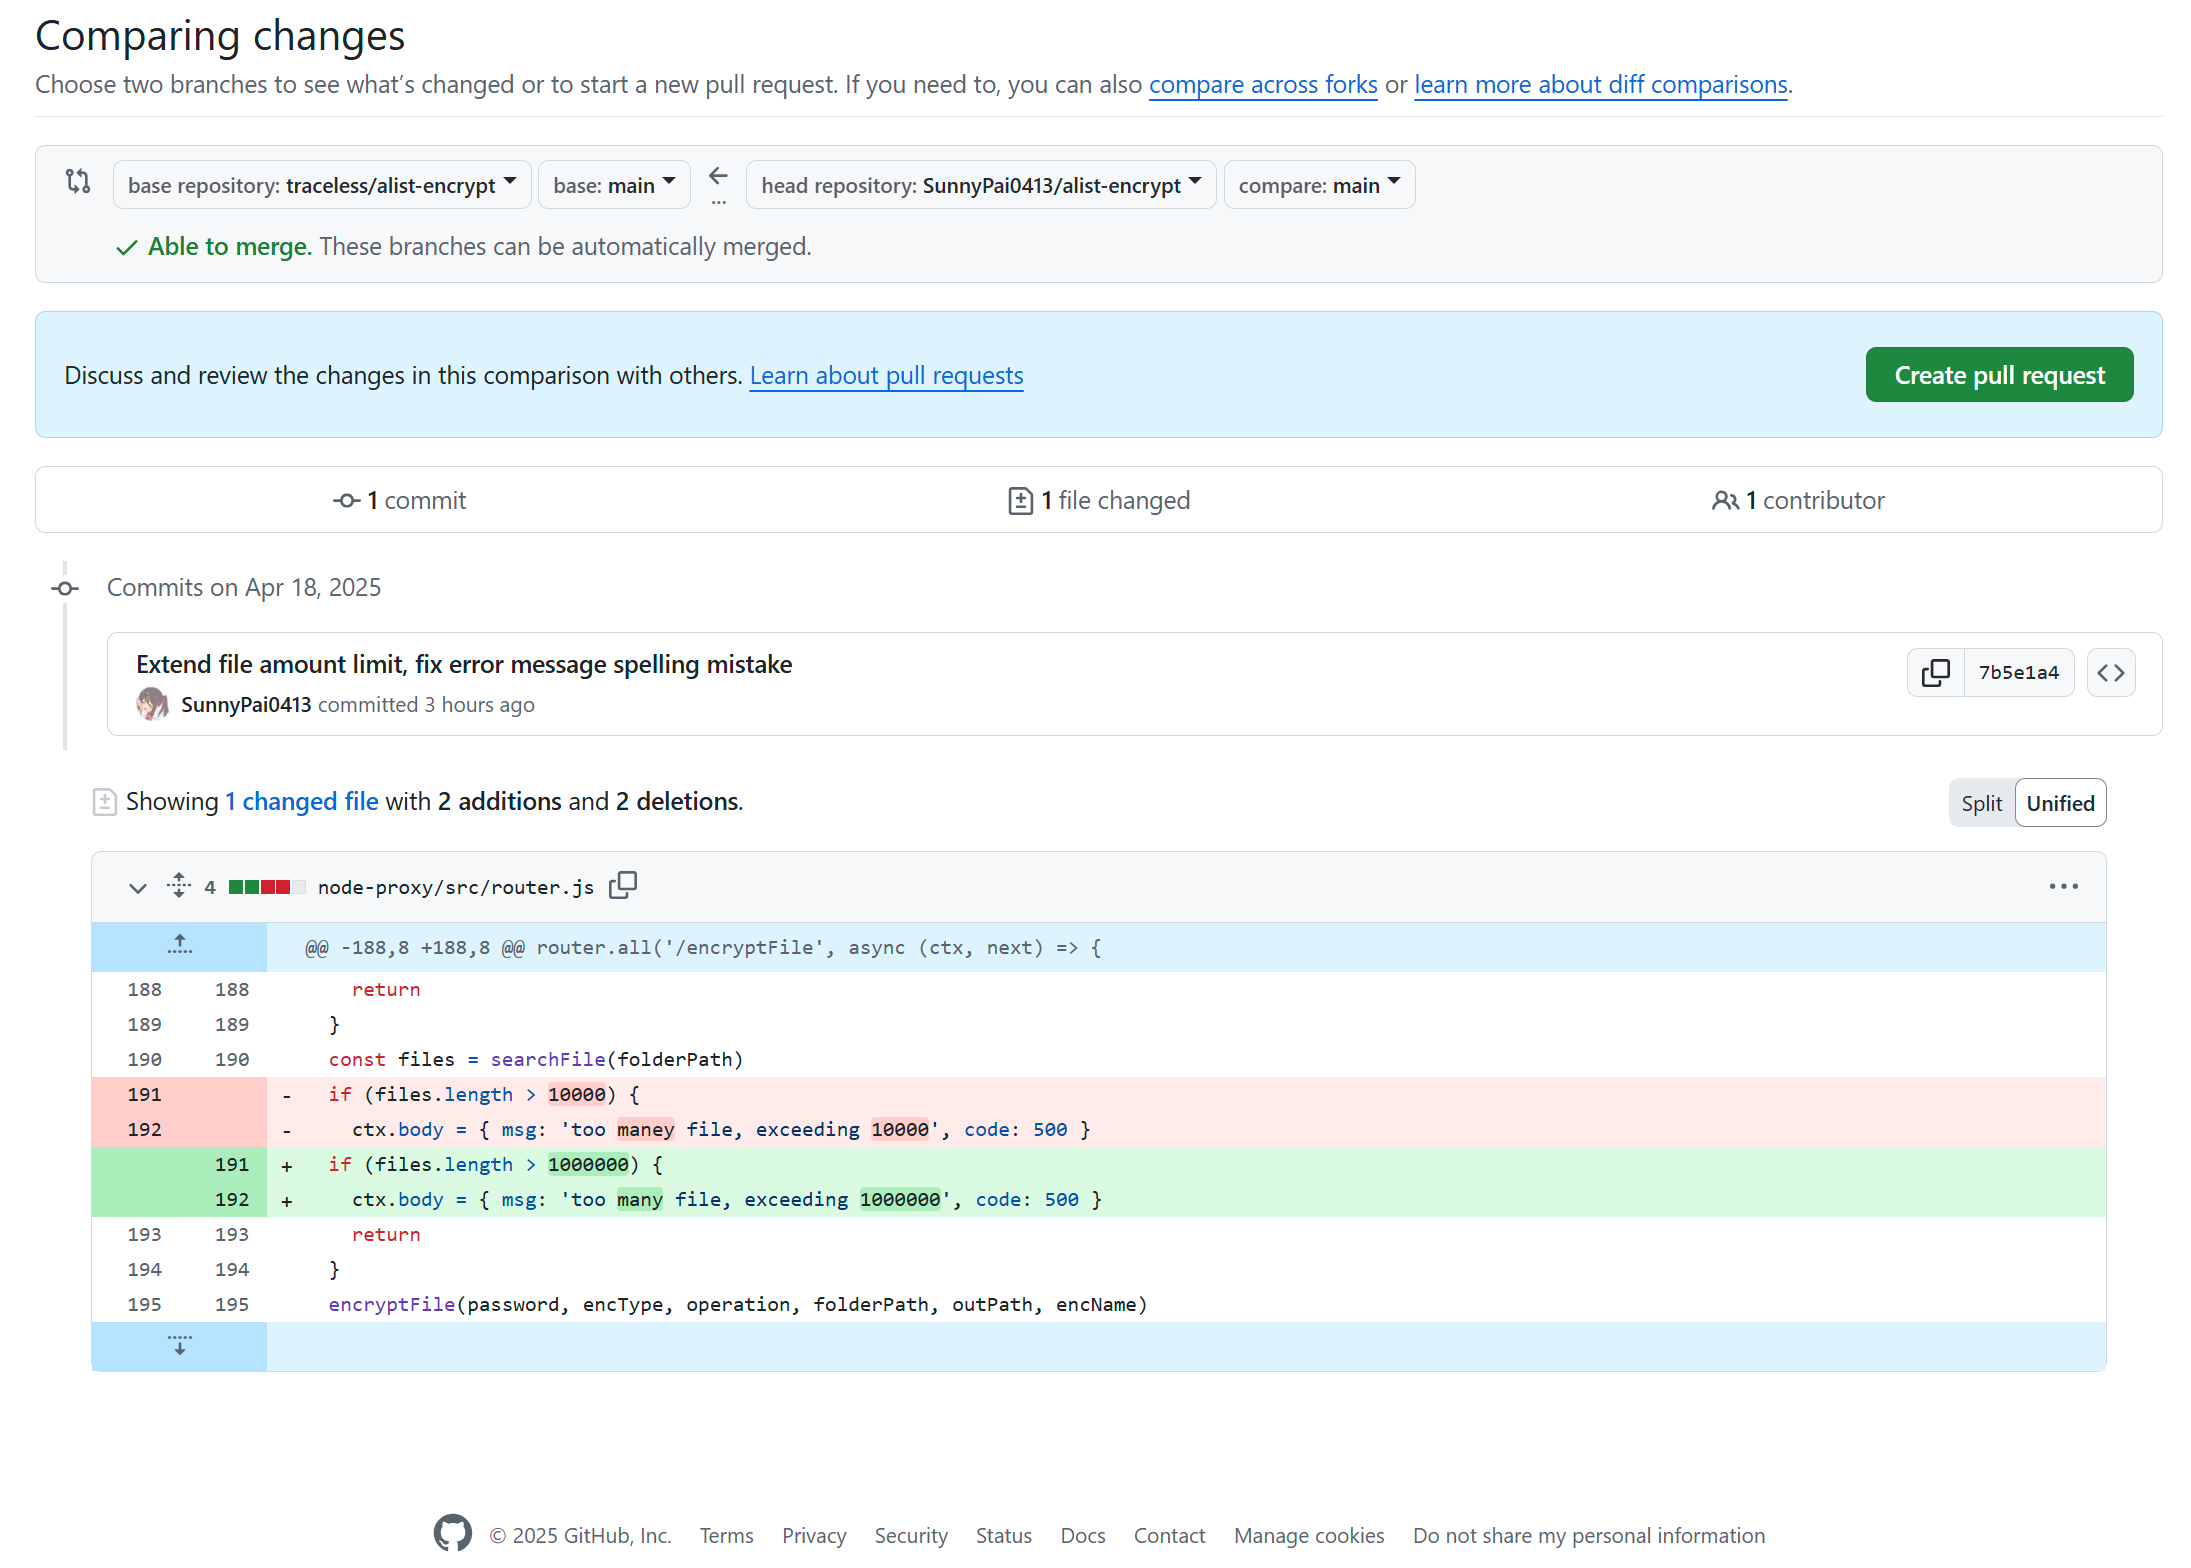The width and height of the screenshot is (2191, 1568).
Task: Click Create pull request button
Action: (1999, 375)
